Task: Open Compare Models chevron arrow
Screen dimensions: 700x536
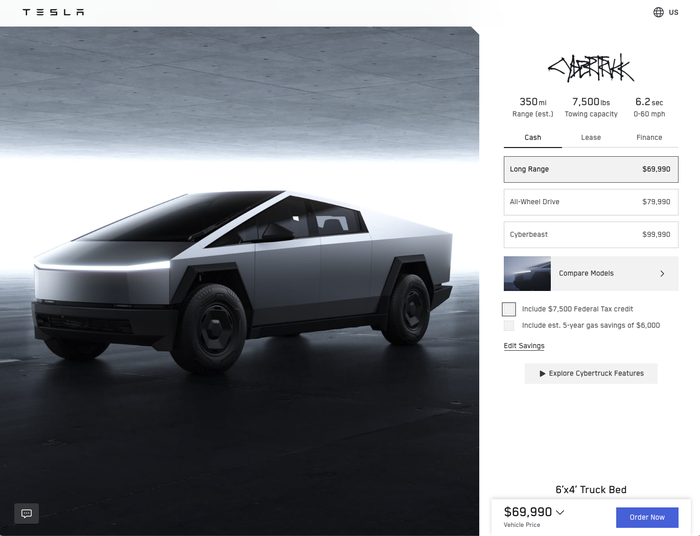Action: (x=662, y=274)
